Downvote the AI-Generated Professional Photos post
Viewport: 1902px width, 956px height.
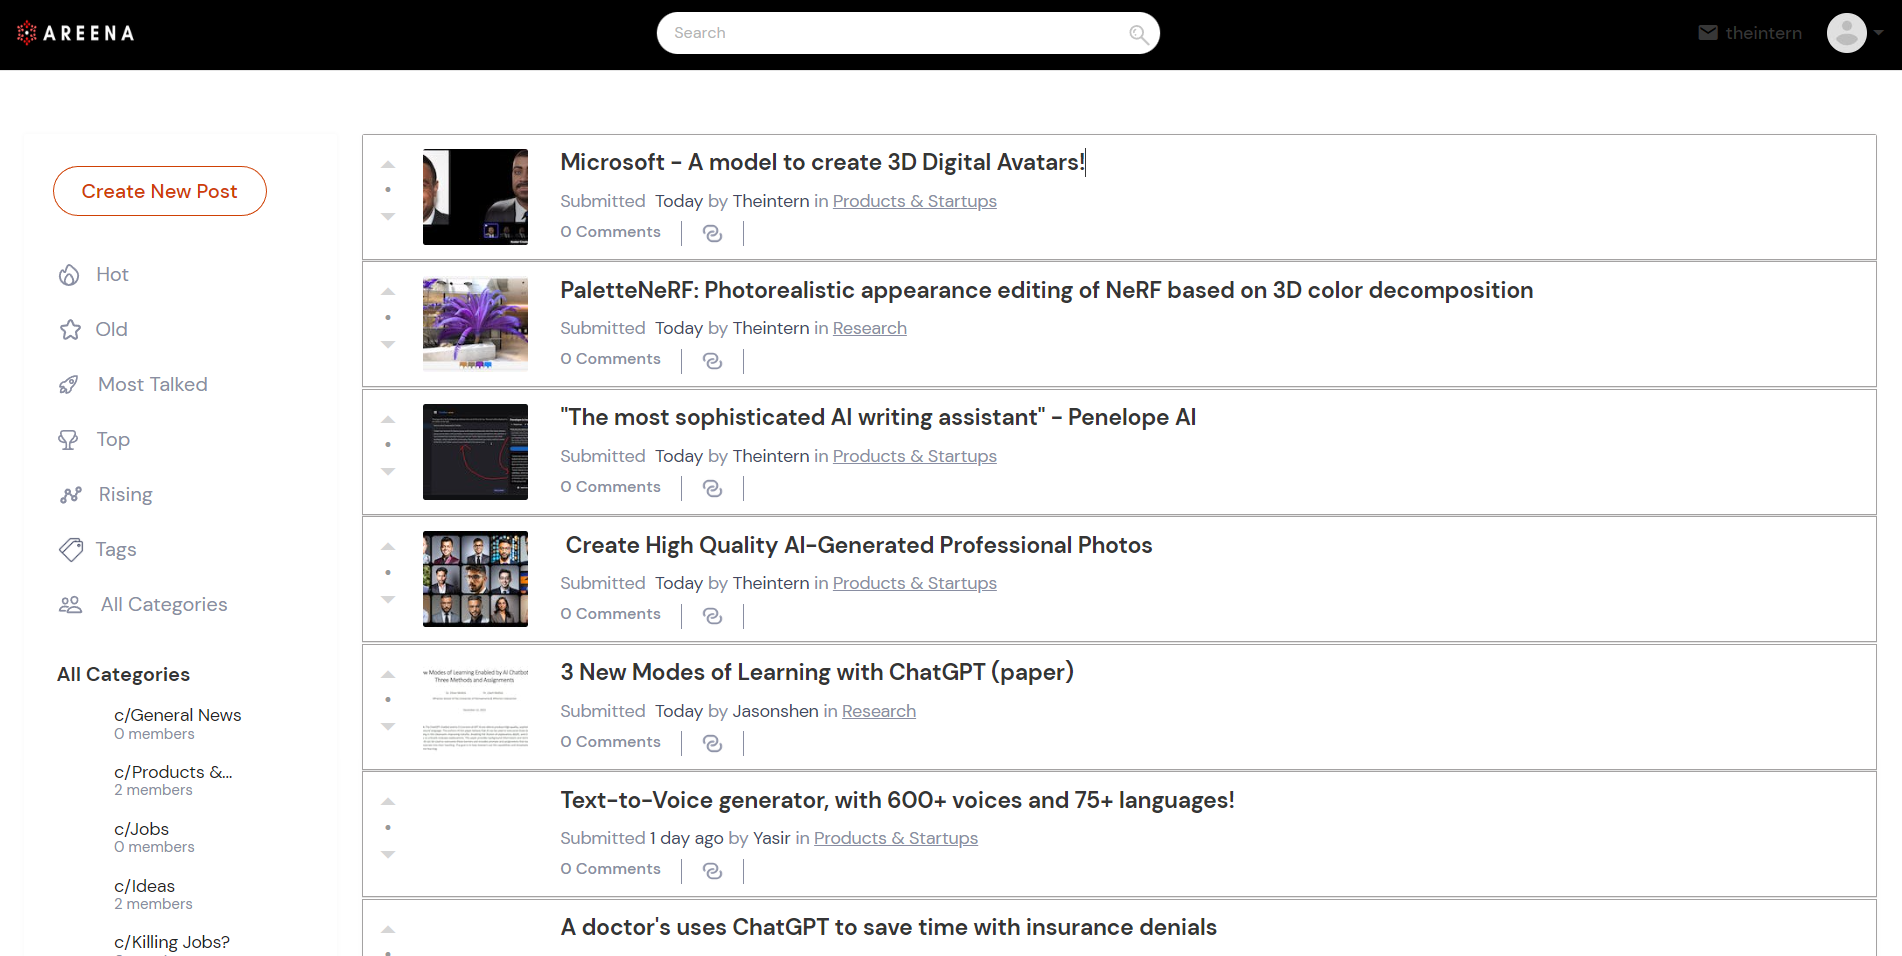(388, 599)
